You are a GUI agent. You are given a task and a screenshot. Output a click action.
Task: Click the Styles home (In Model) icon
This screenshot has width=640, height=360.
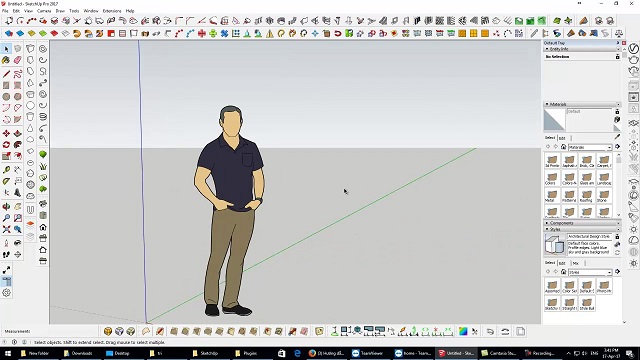563,272
